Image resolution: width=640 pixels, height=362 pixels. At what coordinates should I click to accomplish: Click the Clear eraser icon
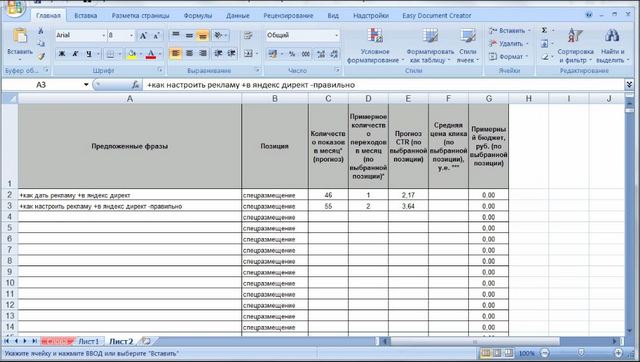pyautogui.click(x=544, y=57)
